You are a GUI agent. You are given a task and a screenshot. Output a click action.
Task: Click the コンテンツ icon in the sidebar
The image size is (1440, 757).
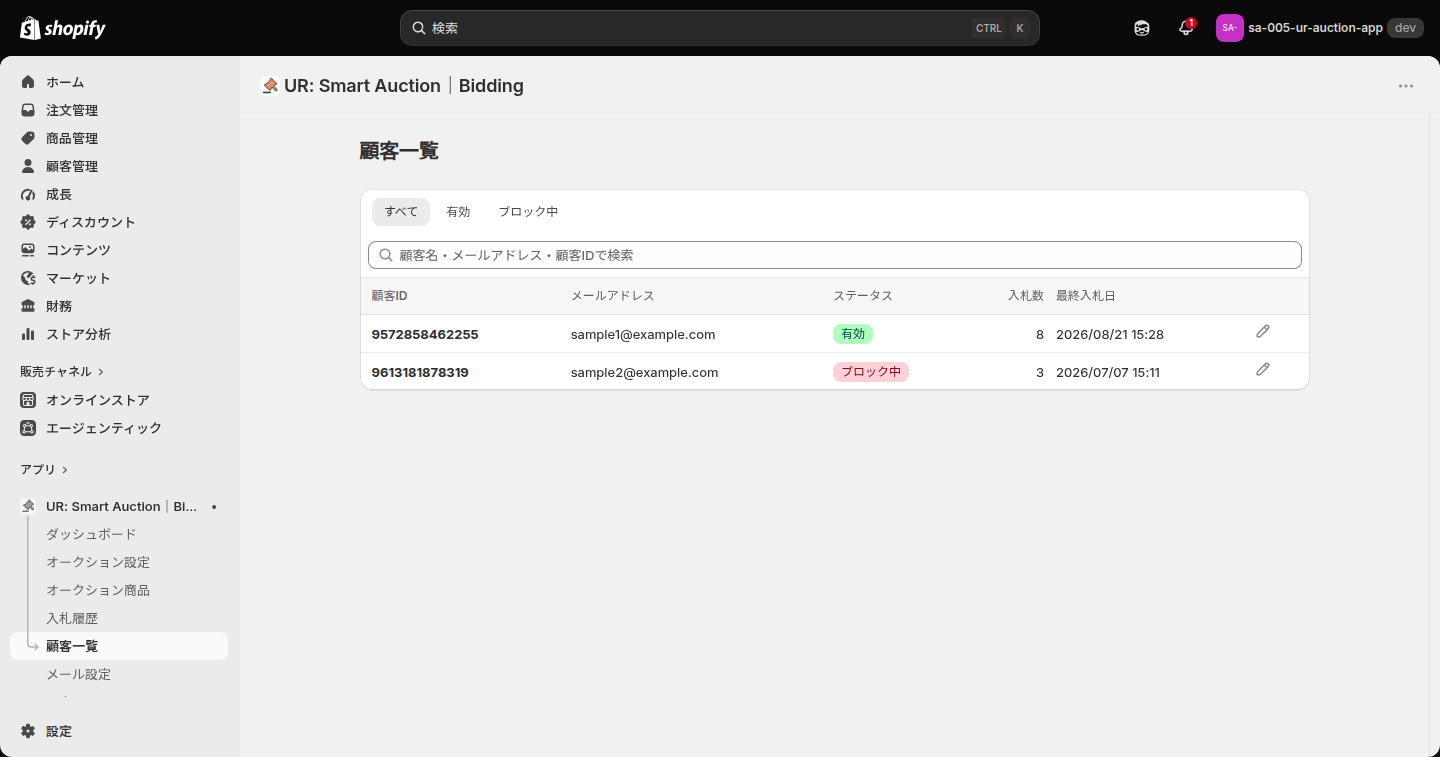(x=28, y=250)
